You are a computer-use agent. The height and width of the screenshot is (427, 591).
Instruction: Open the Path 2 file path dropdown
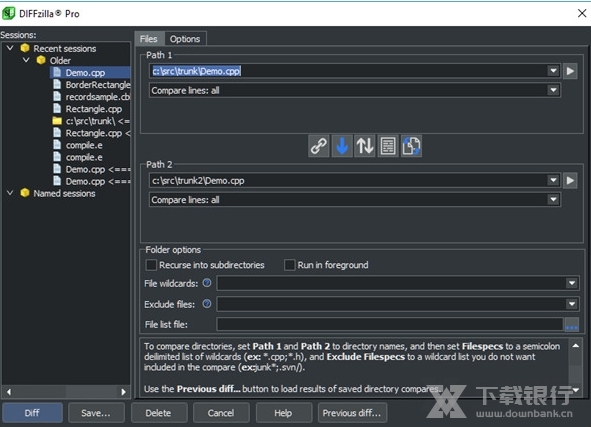click(x=553, y=180)
